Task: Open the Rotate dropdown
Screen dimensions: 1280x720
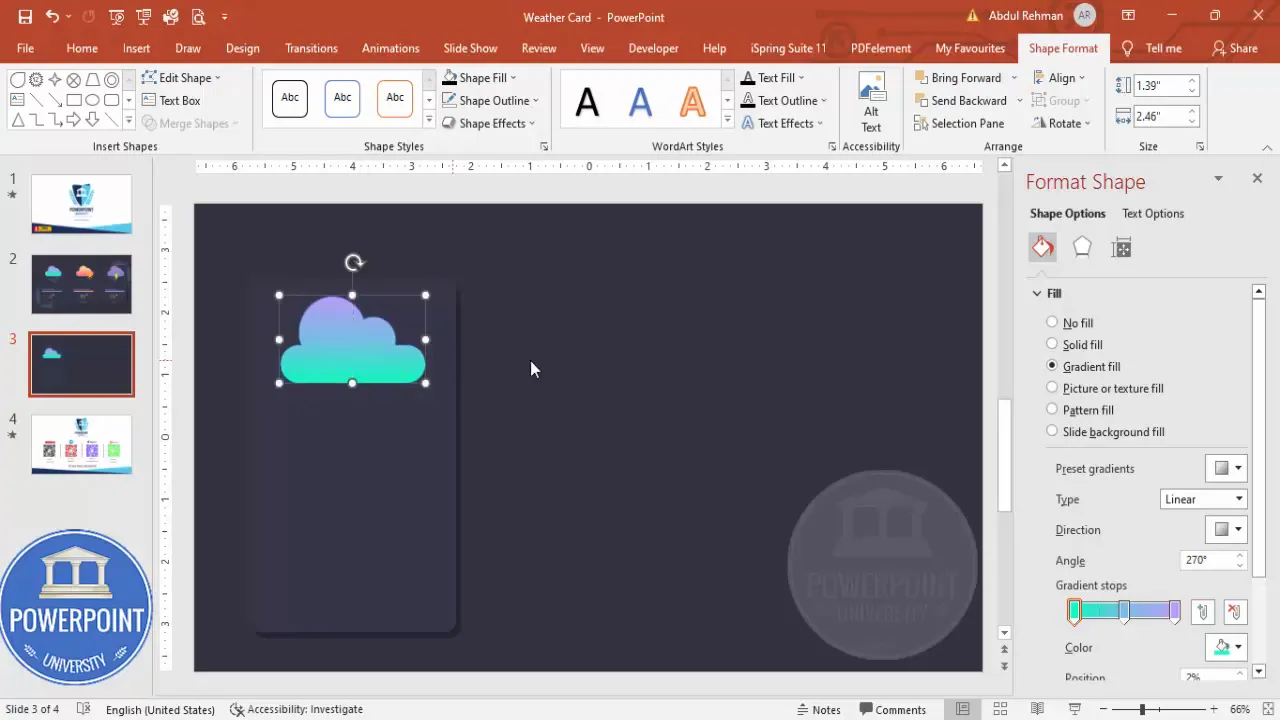Action: click(1060, 123)
